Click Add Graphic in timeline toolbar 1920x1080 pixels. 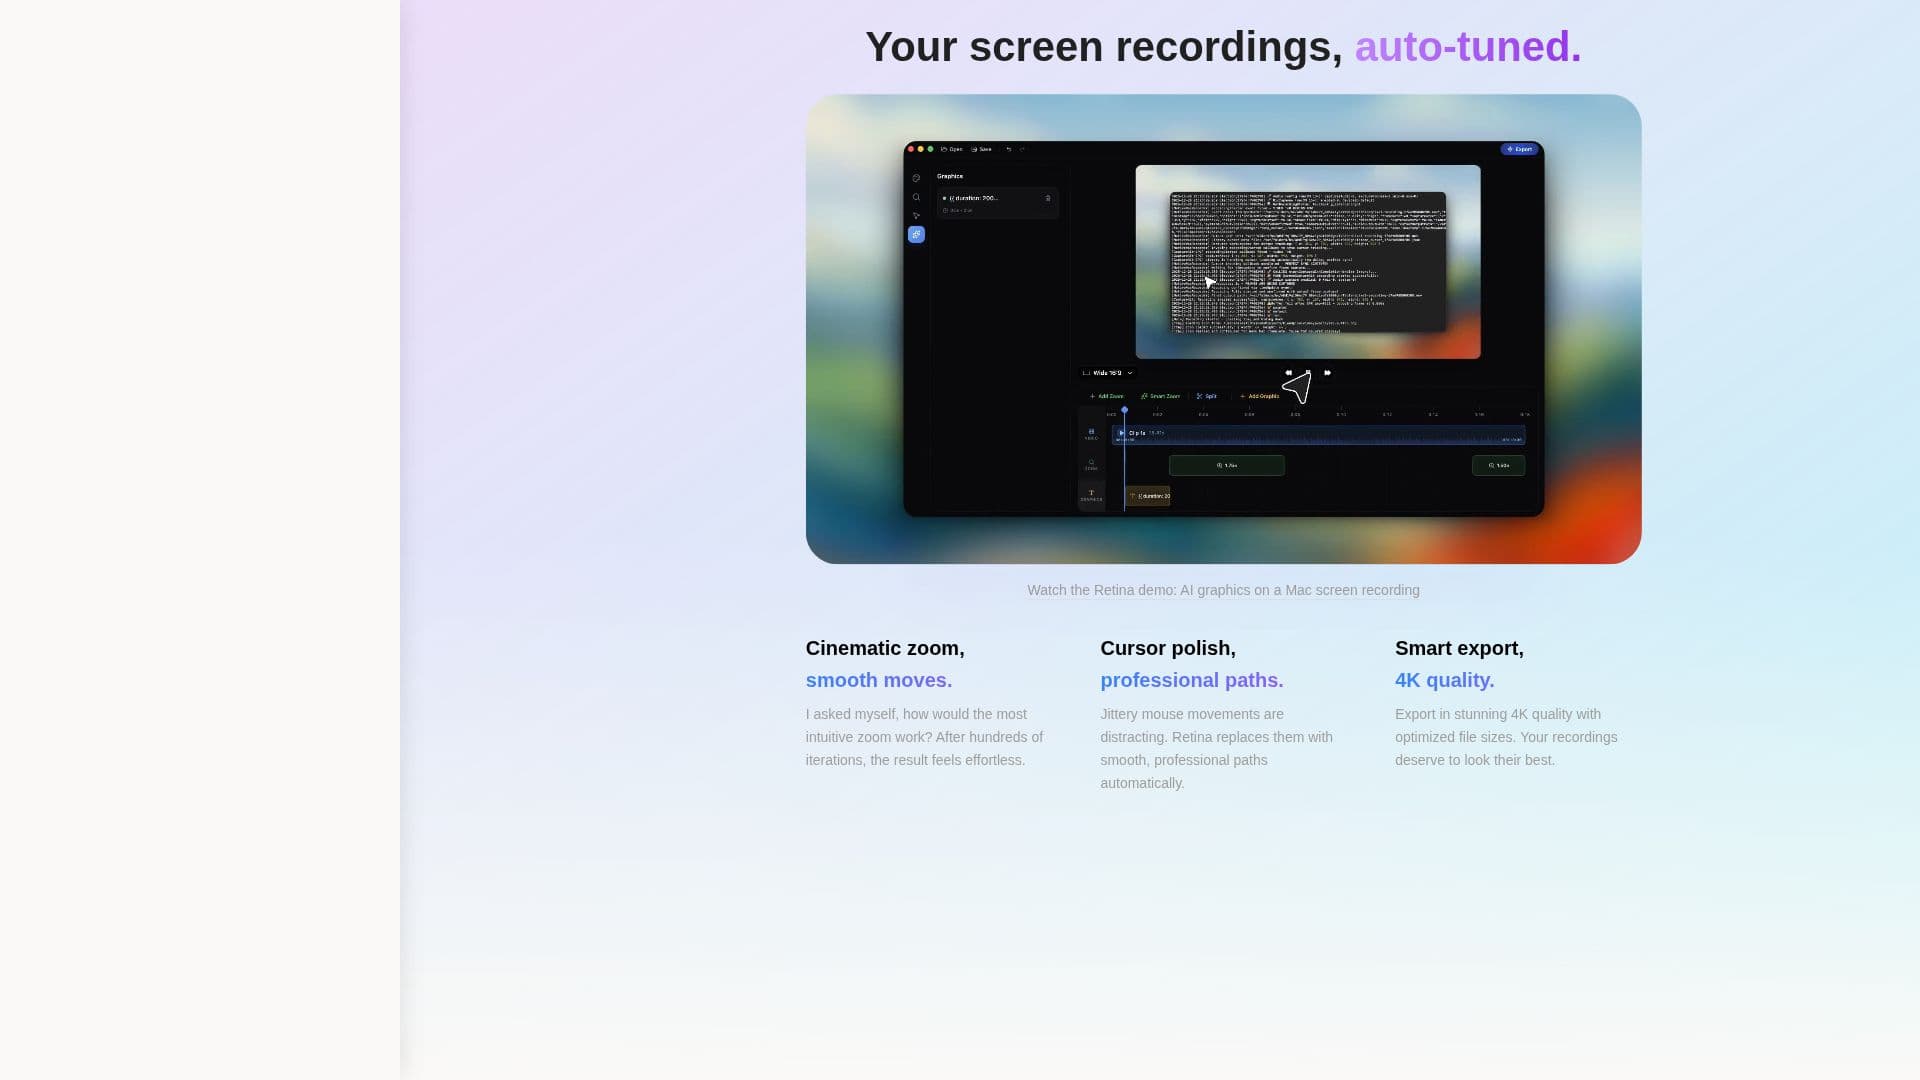(x=1260, y=396)
